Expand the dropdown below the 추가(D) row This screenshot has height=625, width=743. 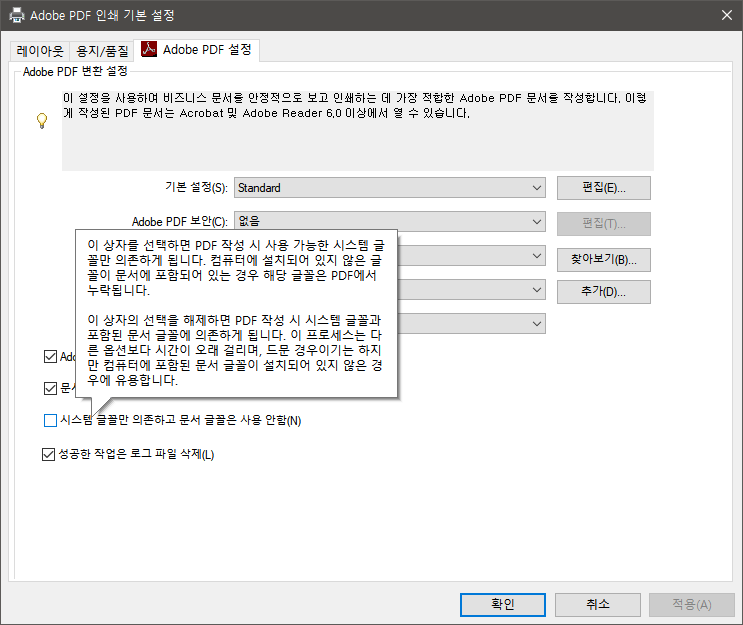[471, 324]
